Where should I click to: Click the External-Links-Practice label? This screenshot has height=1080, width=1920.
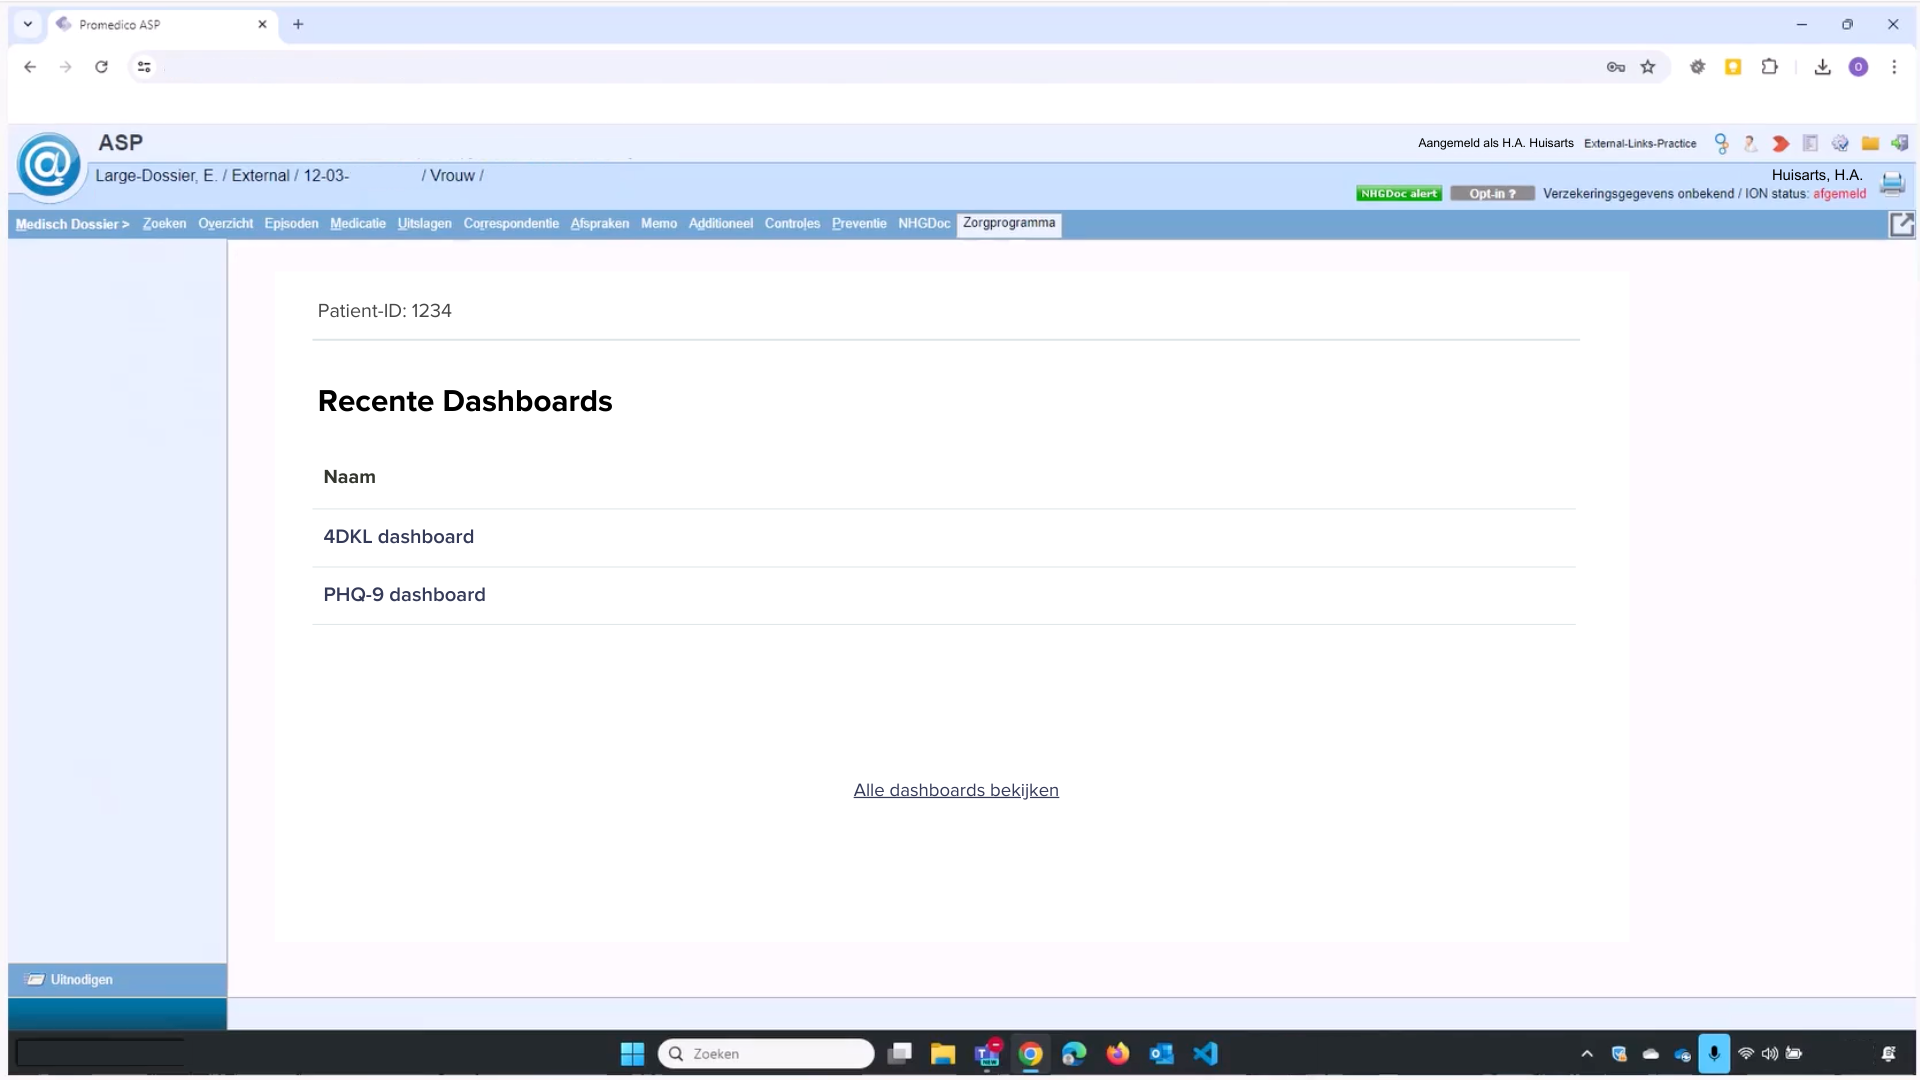coord(1640,144)
